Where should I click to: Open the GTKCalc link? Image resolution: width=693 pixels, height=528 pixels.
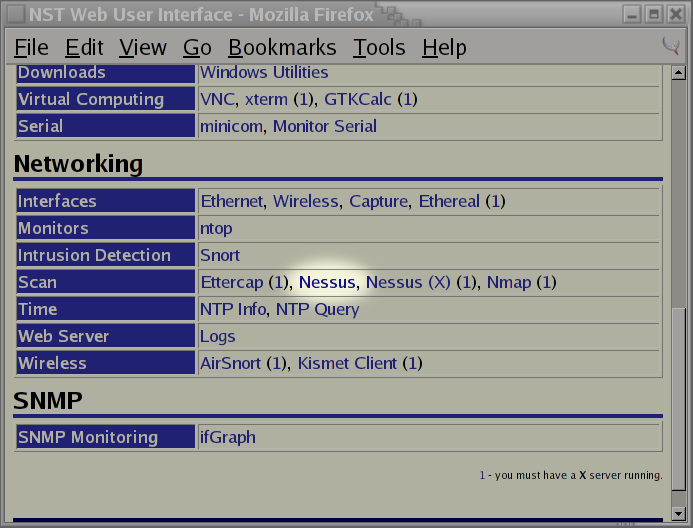point(358,99)
